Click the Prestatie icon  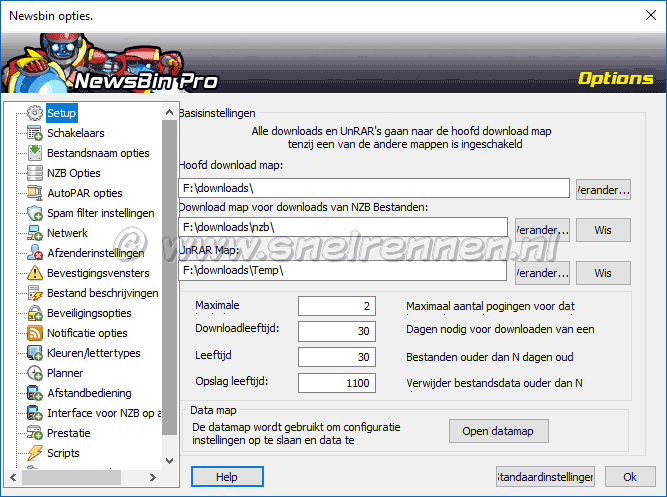pyautogui.click(x=34, y=433)
